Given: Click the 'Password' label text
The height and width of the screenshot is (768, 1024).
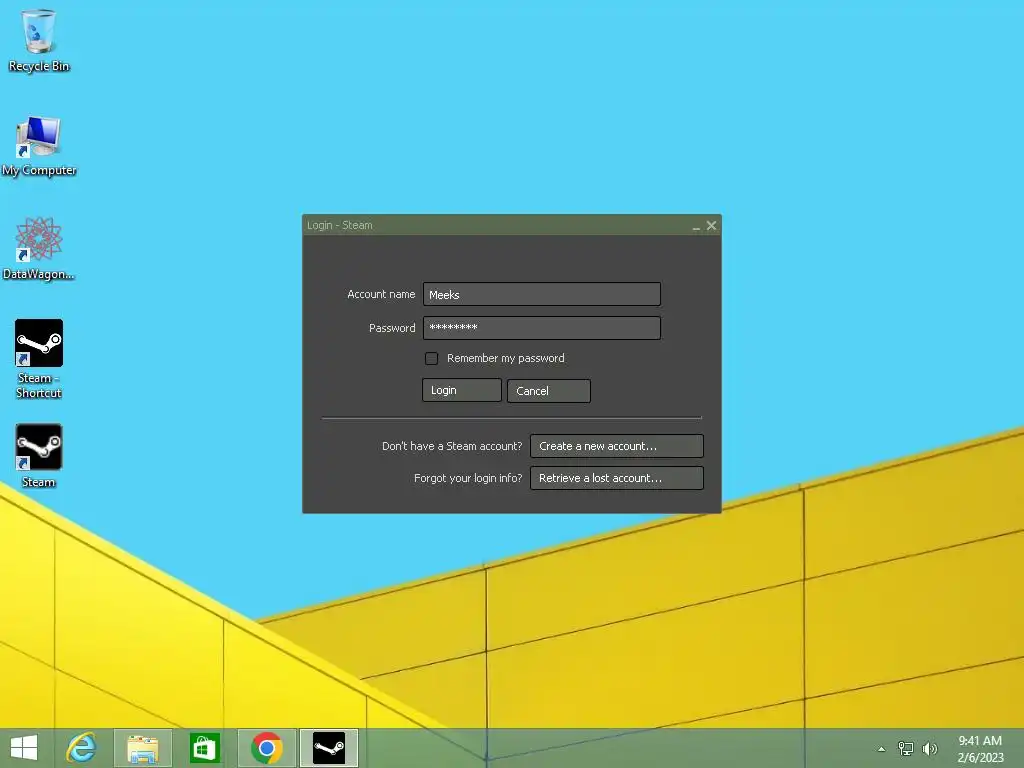Looking at the screenshot, I should (x=392, y=328).
